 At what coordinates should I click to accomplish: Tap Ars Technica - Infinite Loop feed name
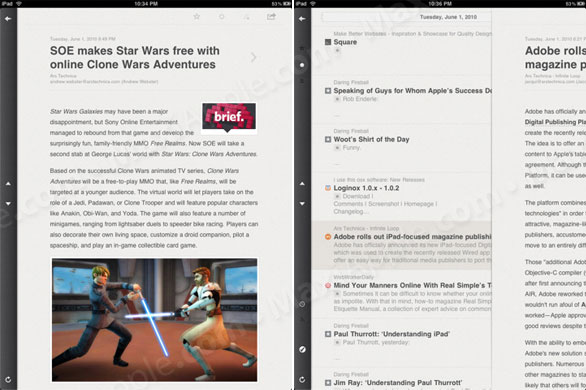[366, 228]
